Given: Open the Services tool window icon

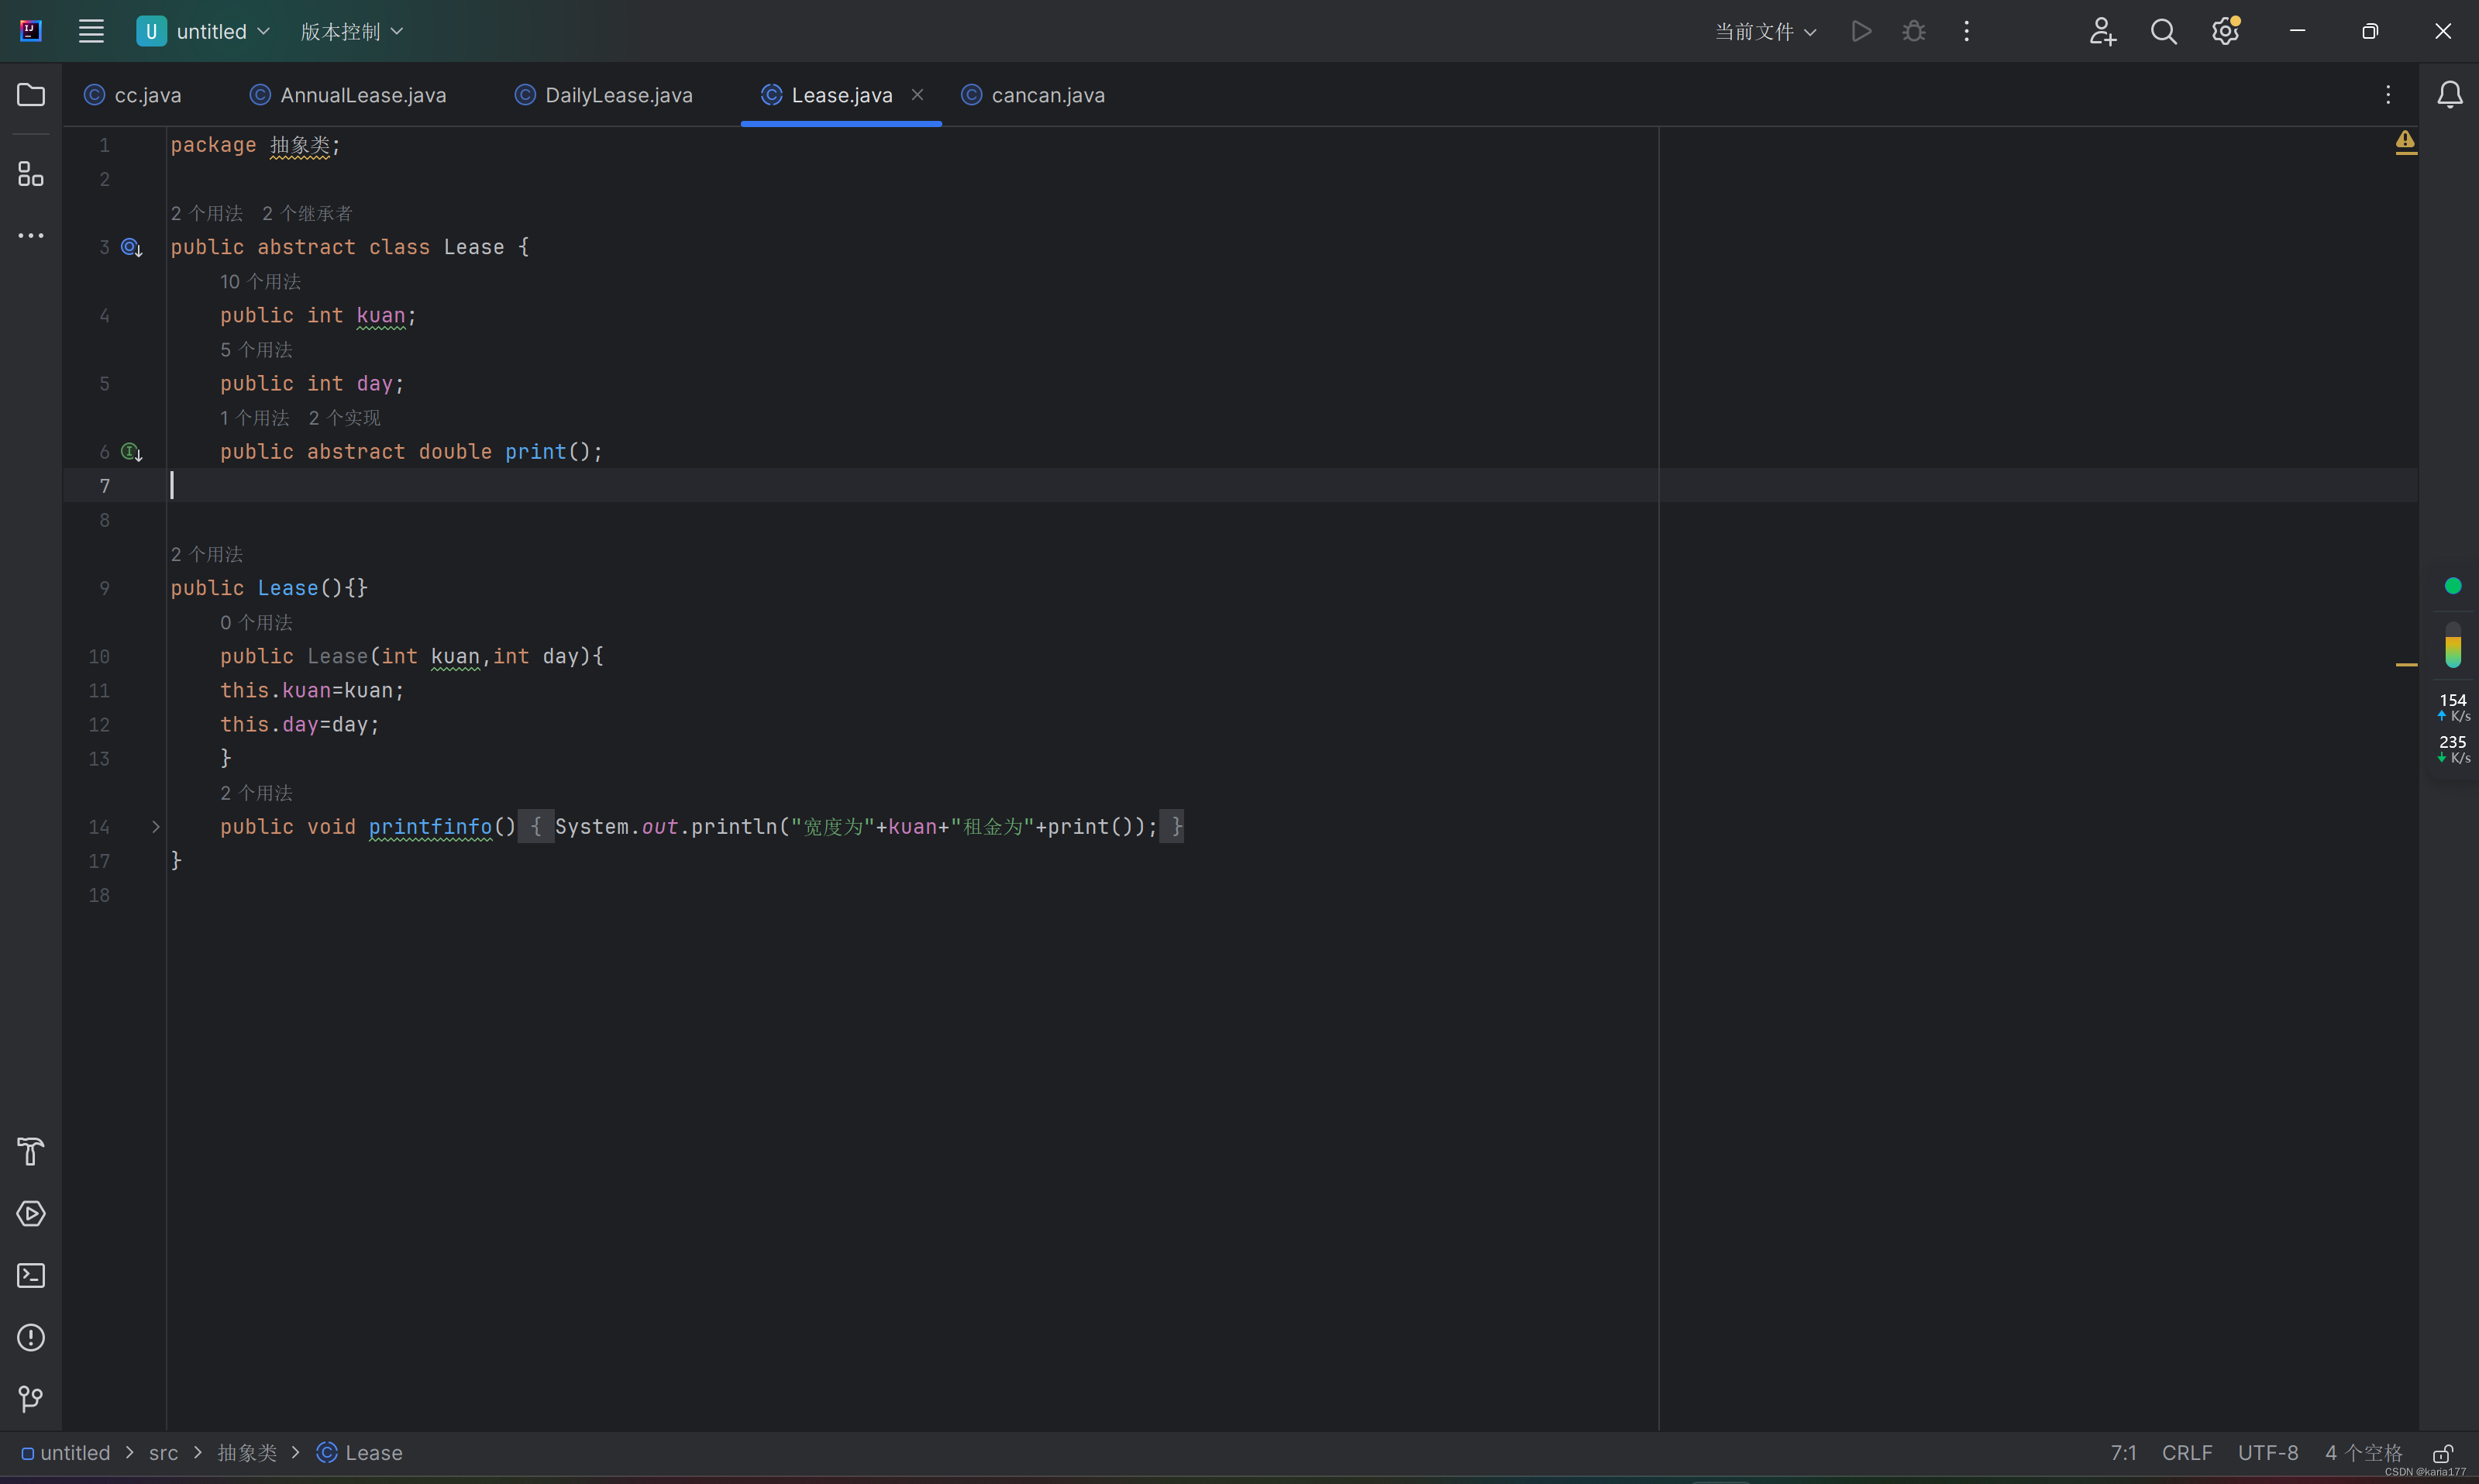Looking at the screenshot, I should 31,1214.
